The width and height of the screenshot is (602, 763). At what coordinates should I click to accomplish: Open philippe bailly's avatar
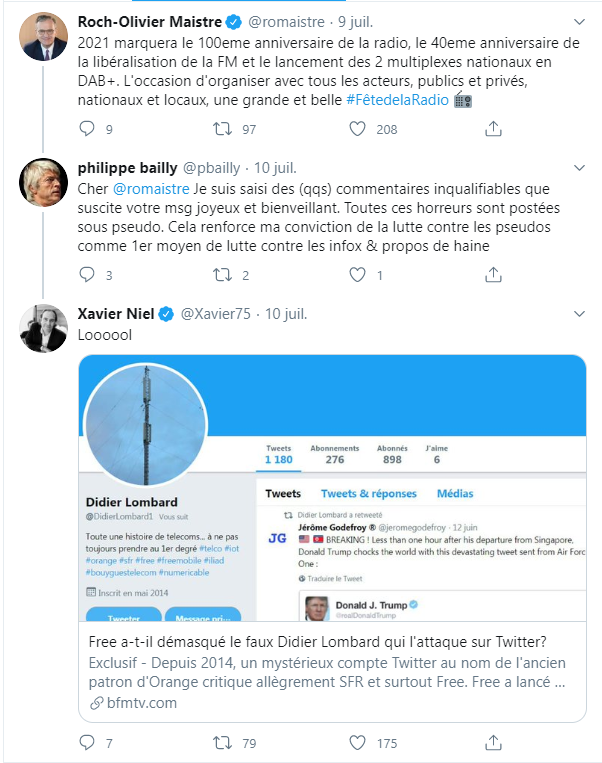pyautogui.click(x=43, y=182)
